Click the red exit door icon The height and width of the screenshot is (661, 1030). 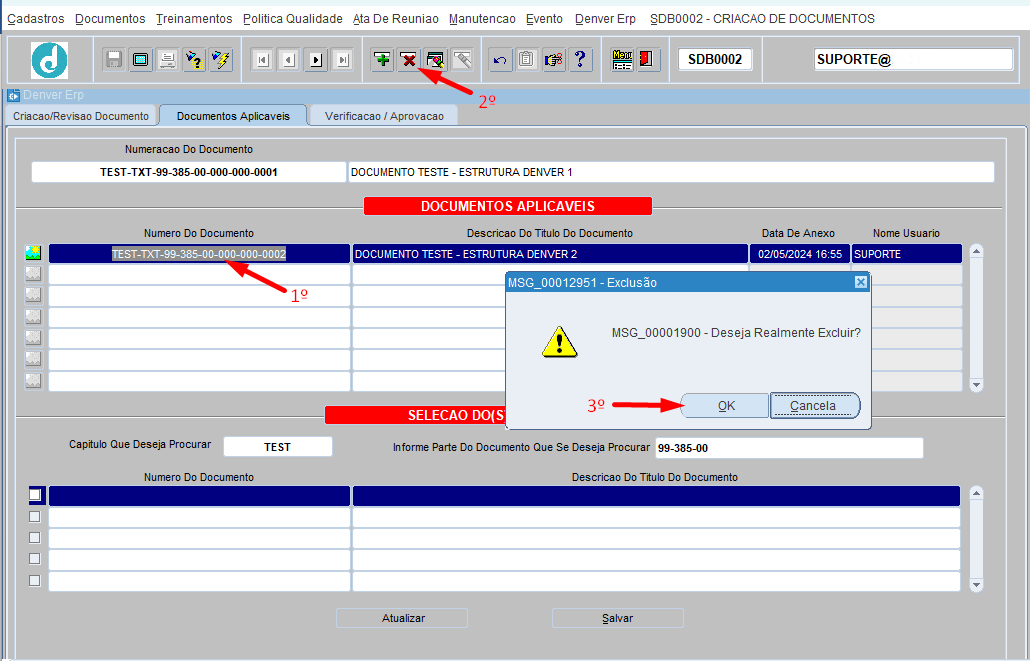647,60
